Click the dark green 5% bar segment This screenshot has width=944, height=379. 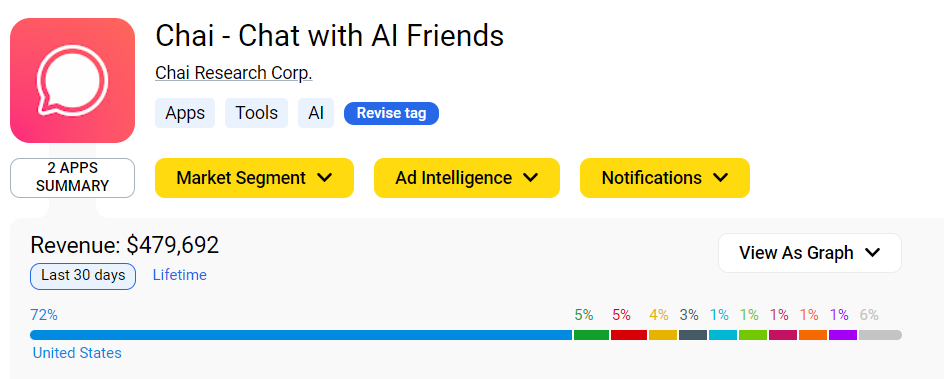pyautogui.click(x=591, y=335)
